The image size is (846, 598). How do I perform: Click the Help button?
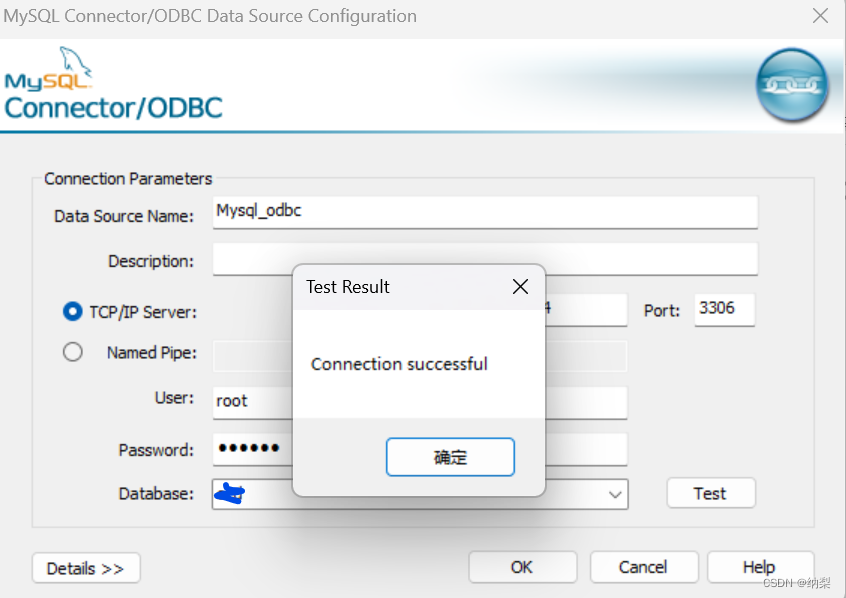(x=760, y=567)
